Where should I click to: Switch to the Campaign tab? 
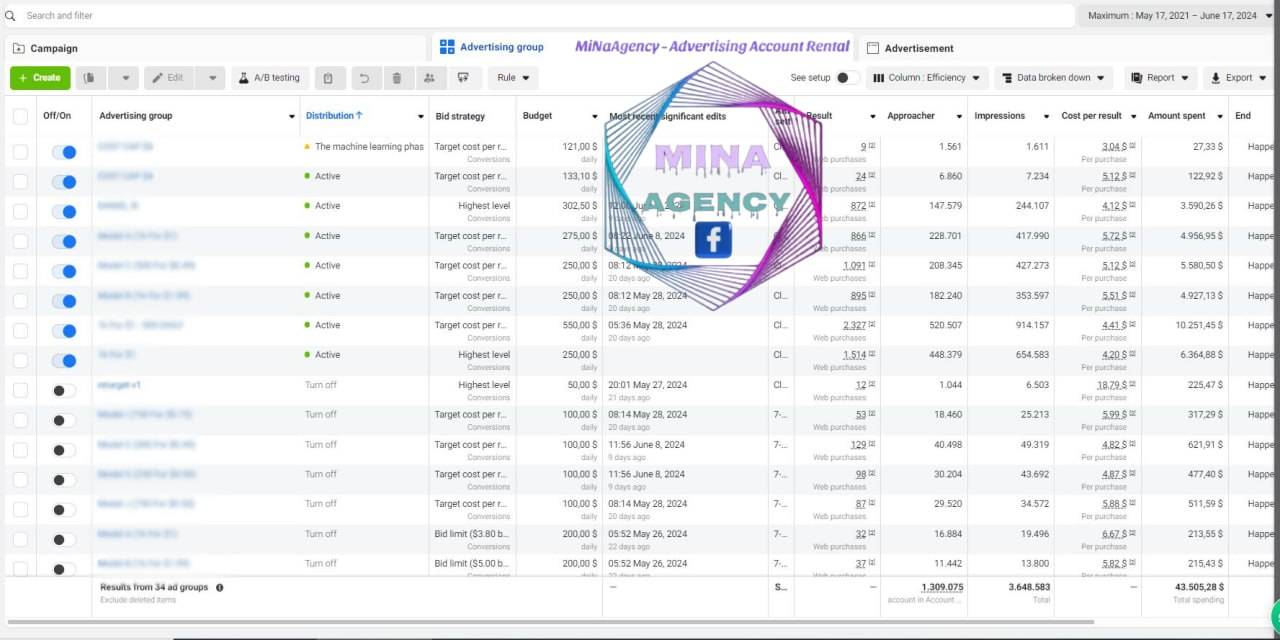pyautogui.click(x=216, y=48)
